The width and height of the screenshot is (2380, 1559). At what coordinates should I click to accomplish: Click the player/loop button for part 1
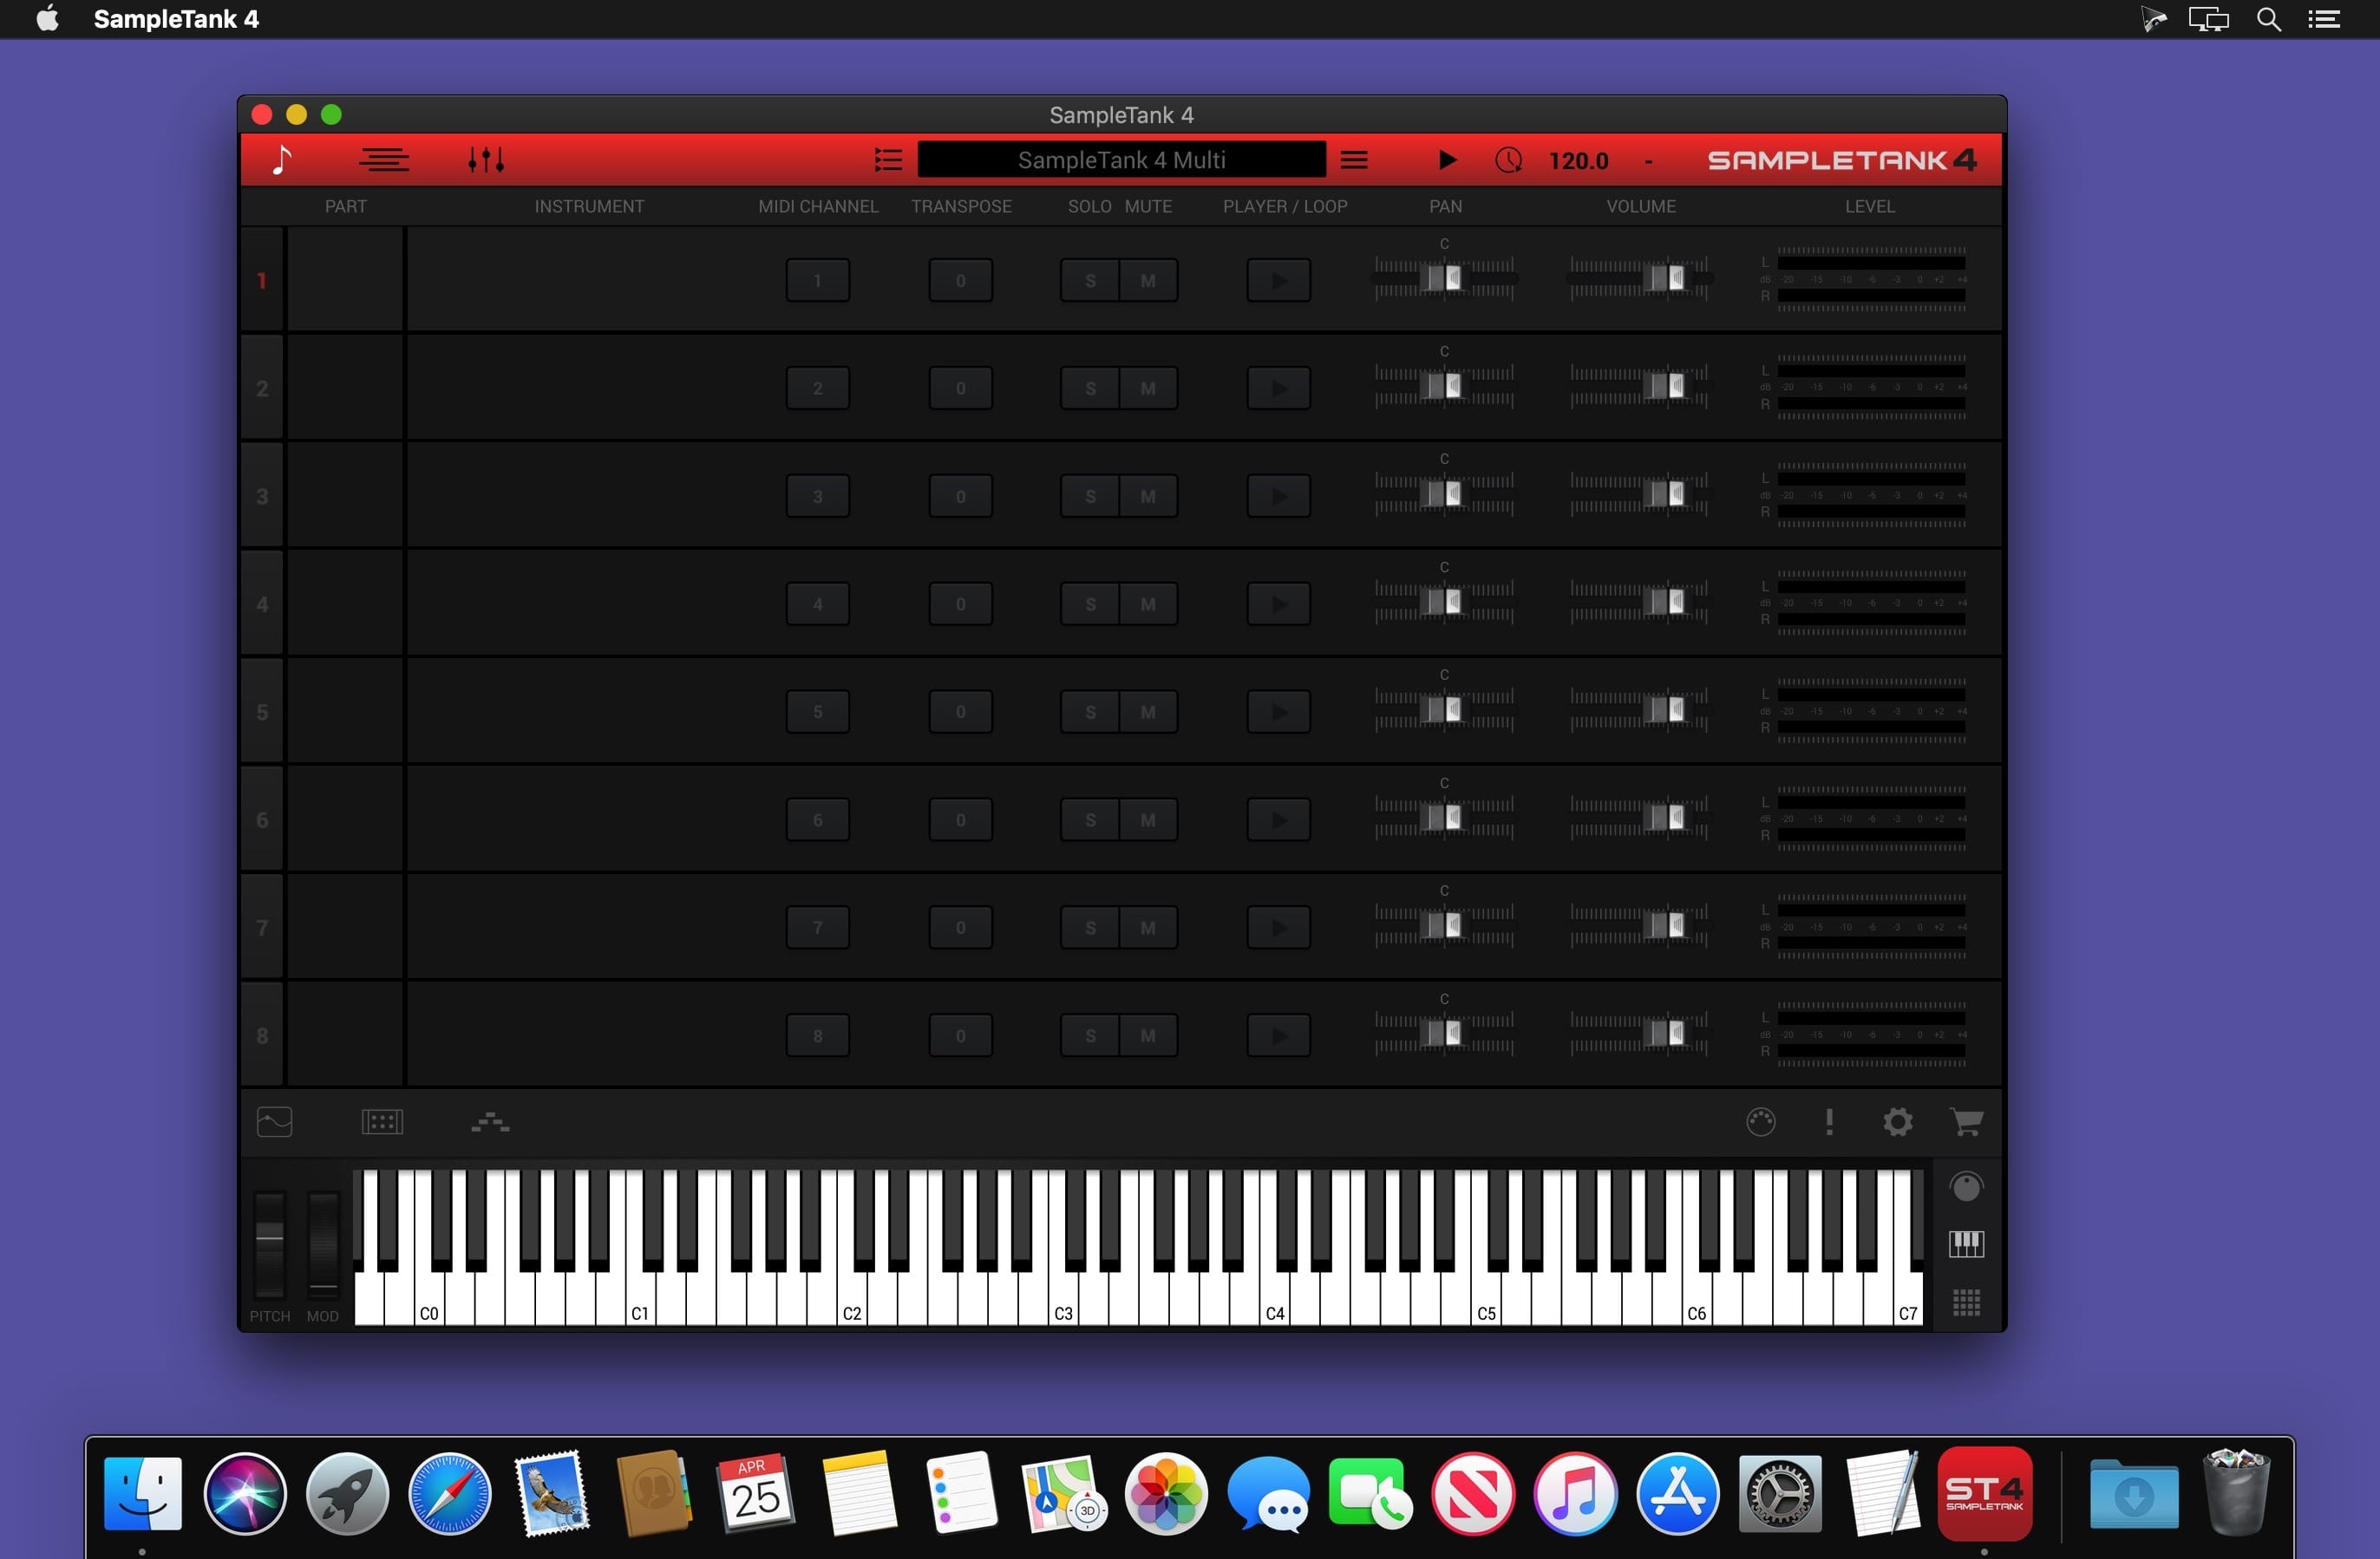click(x=1279, y=280)
